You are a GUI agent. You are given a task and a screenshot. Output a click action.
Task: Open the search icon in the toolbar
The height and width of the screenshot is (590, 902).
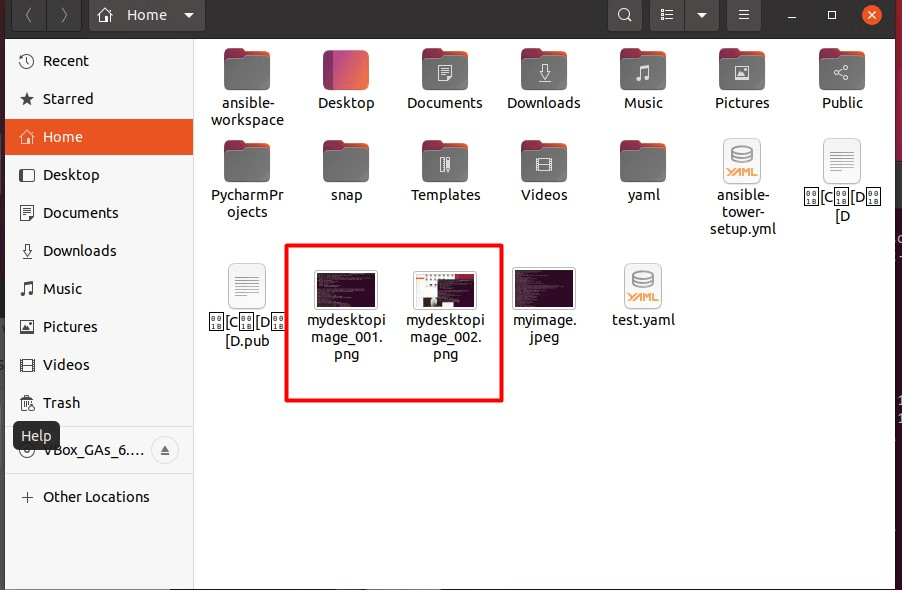(624, 15)
